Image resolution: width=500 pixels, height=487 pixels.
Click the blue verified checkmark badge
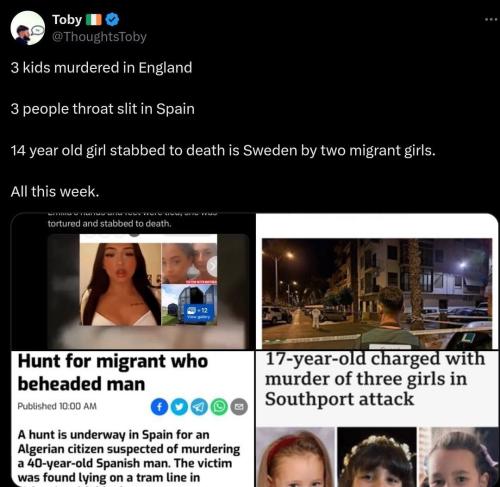coord(112,20)
